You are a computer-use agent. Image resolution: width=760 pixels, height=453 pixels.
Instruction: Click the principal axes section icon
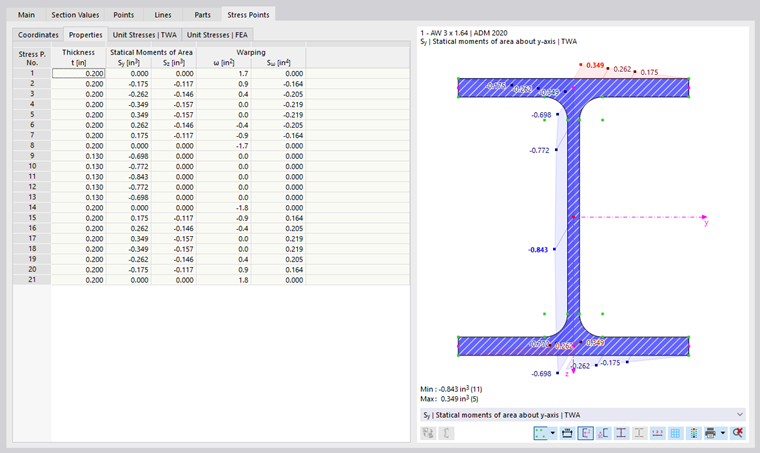point(603,433)
